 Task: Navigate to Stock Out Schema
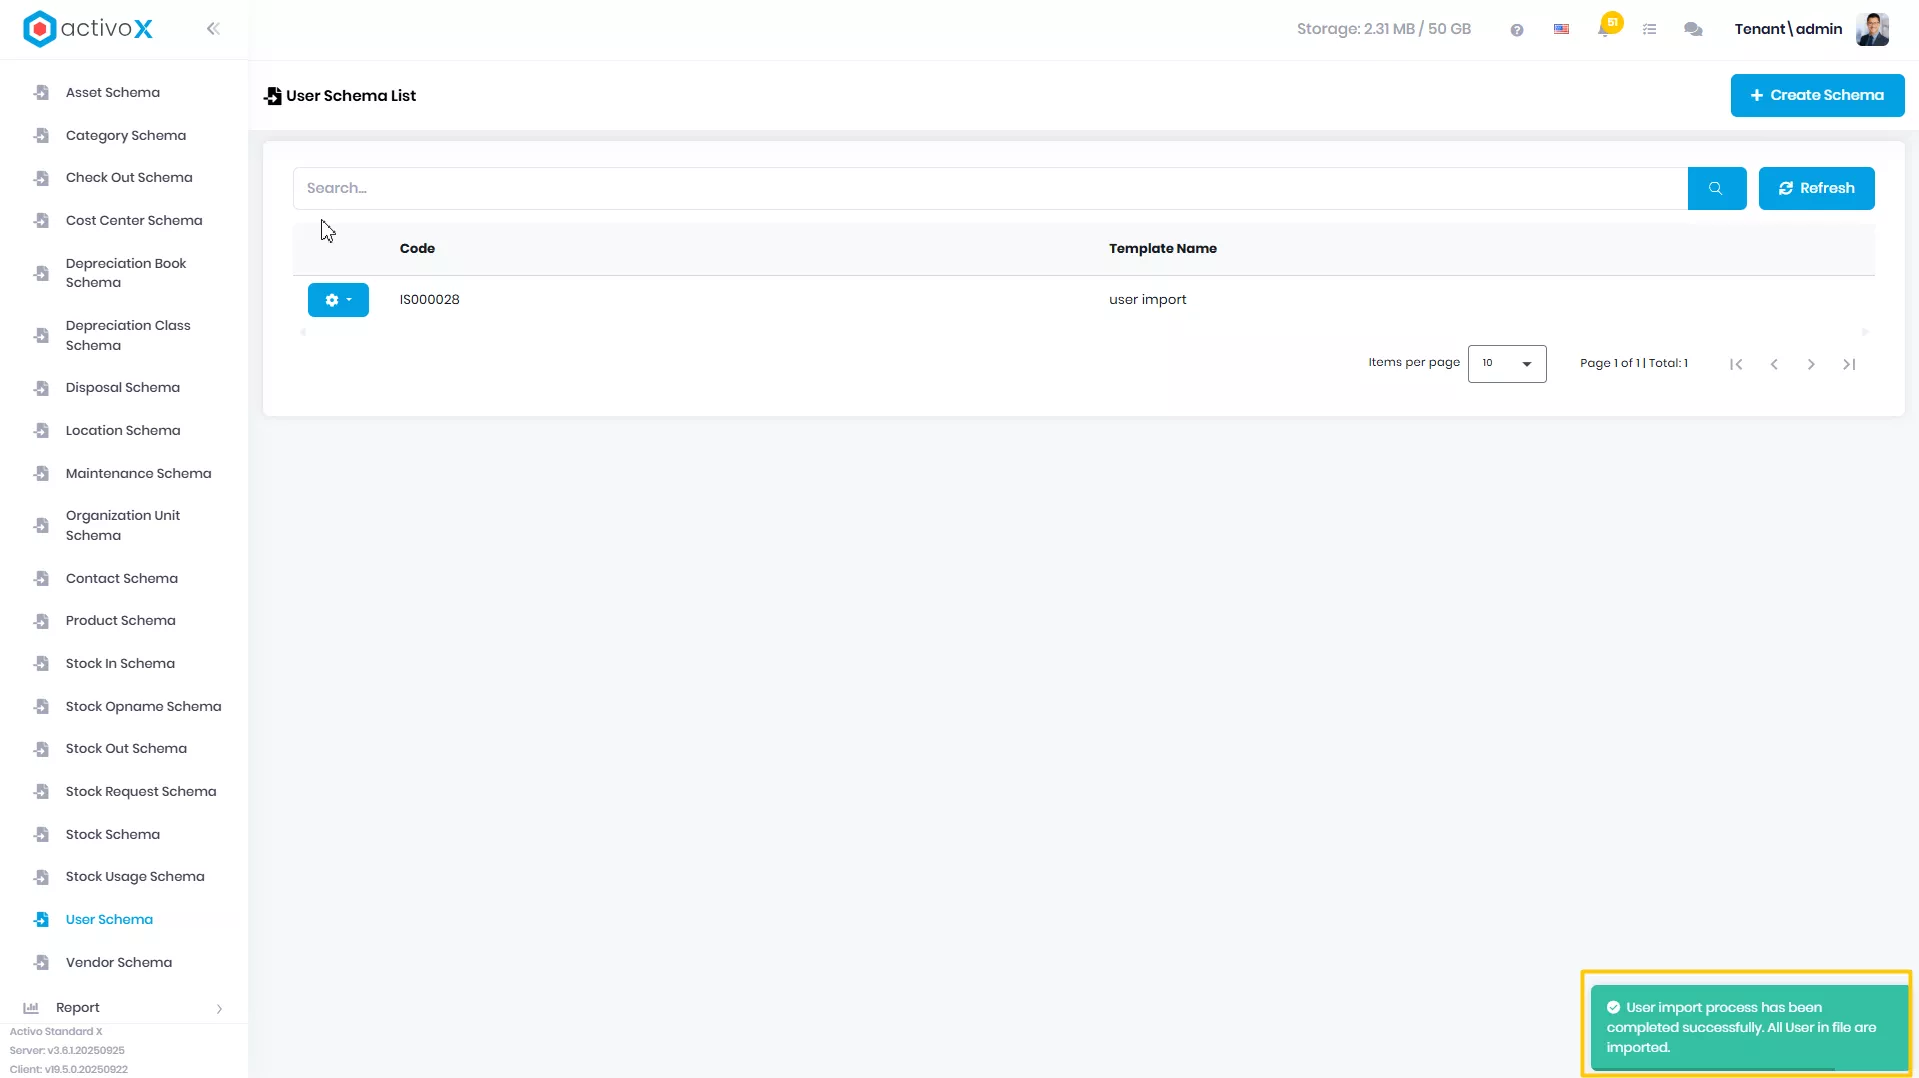(124, 749)
